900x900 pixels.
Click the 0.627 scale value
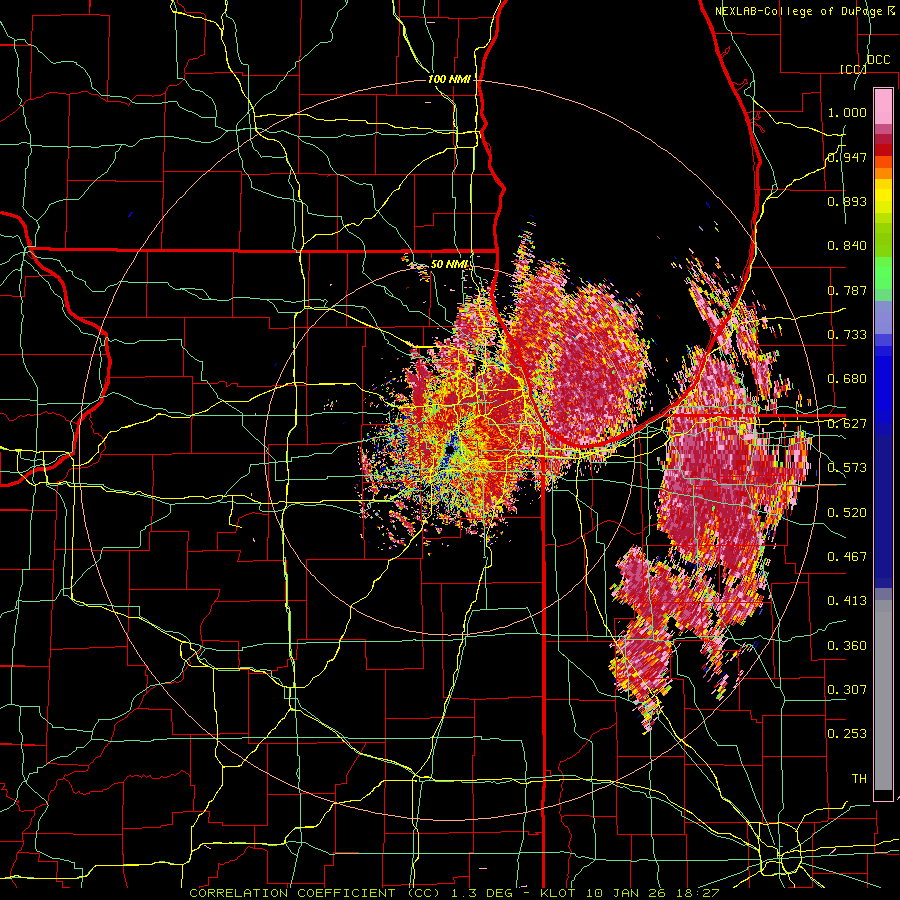[x=847, y=424]
